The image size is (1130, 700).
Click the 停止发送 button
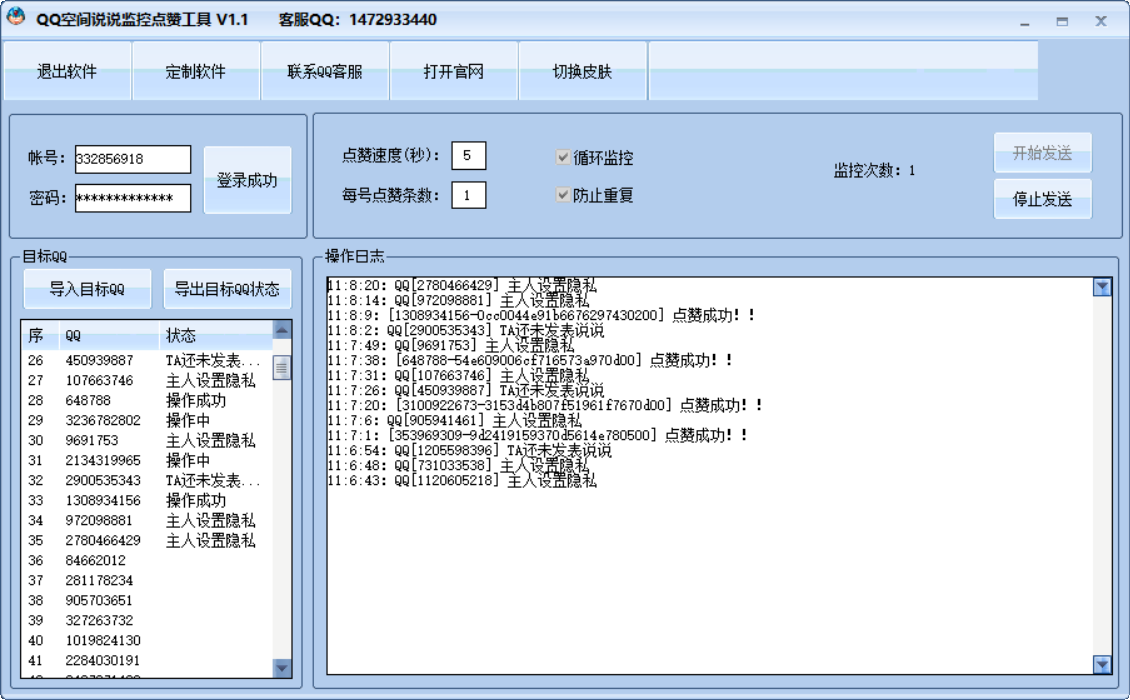tap(1042, 199)
